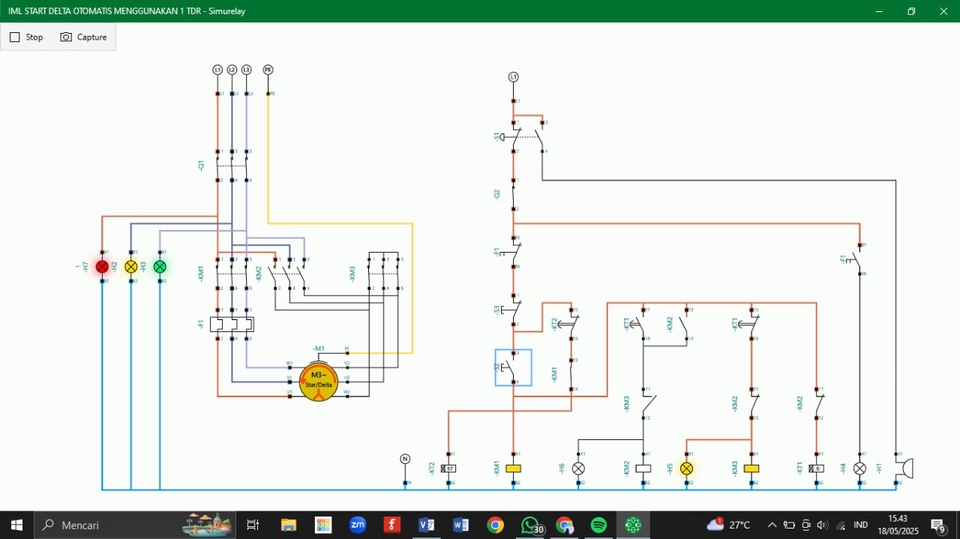The image size is (960, 539).
Task: Click the H4 overload indicator lamp
Action: (x=860, y=469)
